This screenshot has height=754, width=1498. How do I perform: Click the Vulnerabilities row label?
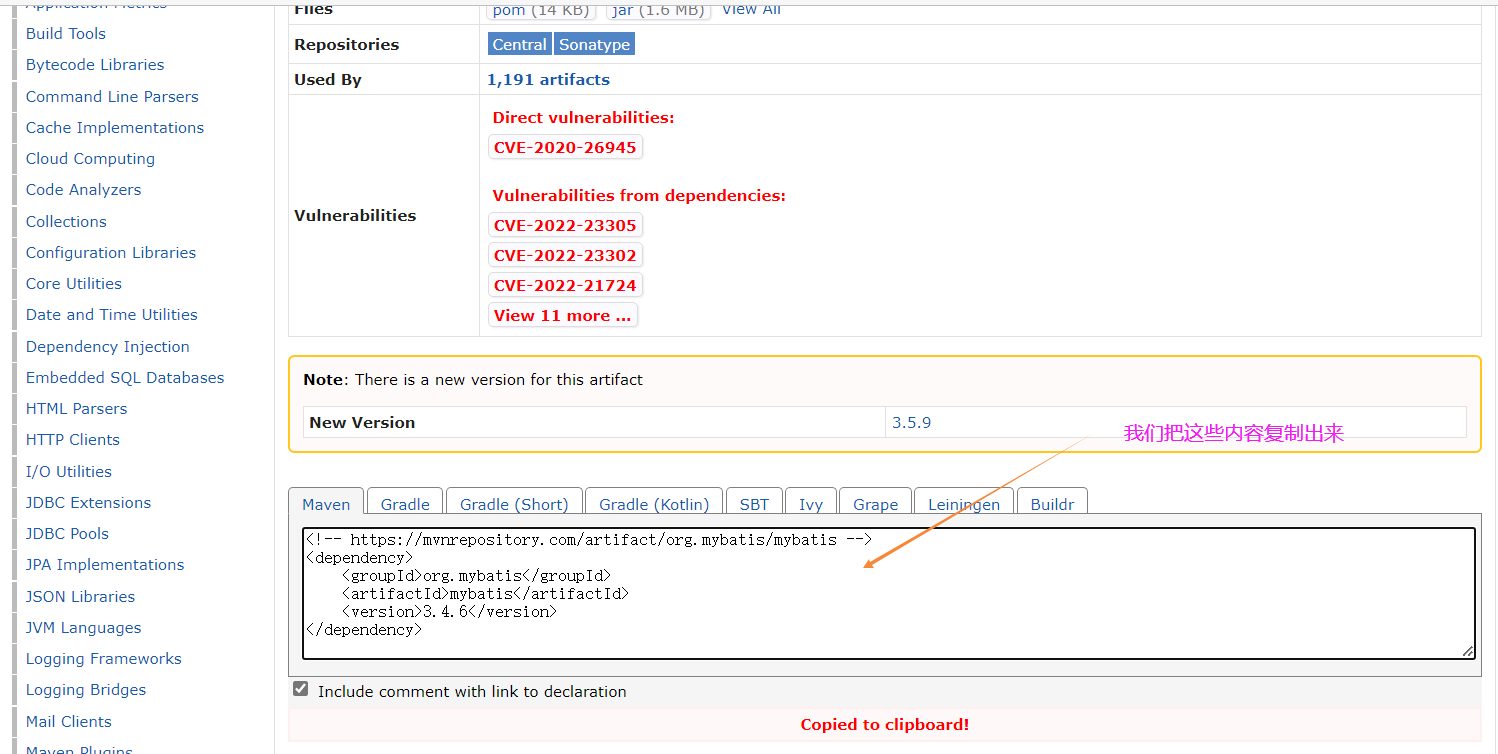tap(355, 215)
